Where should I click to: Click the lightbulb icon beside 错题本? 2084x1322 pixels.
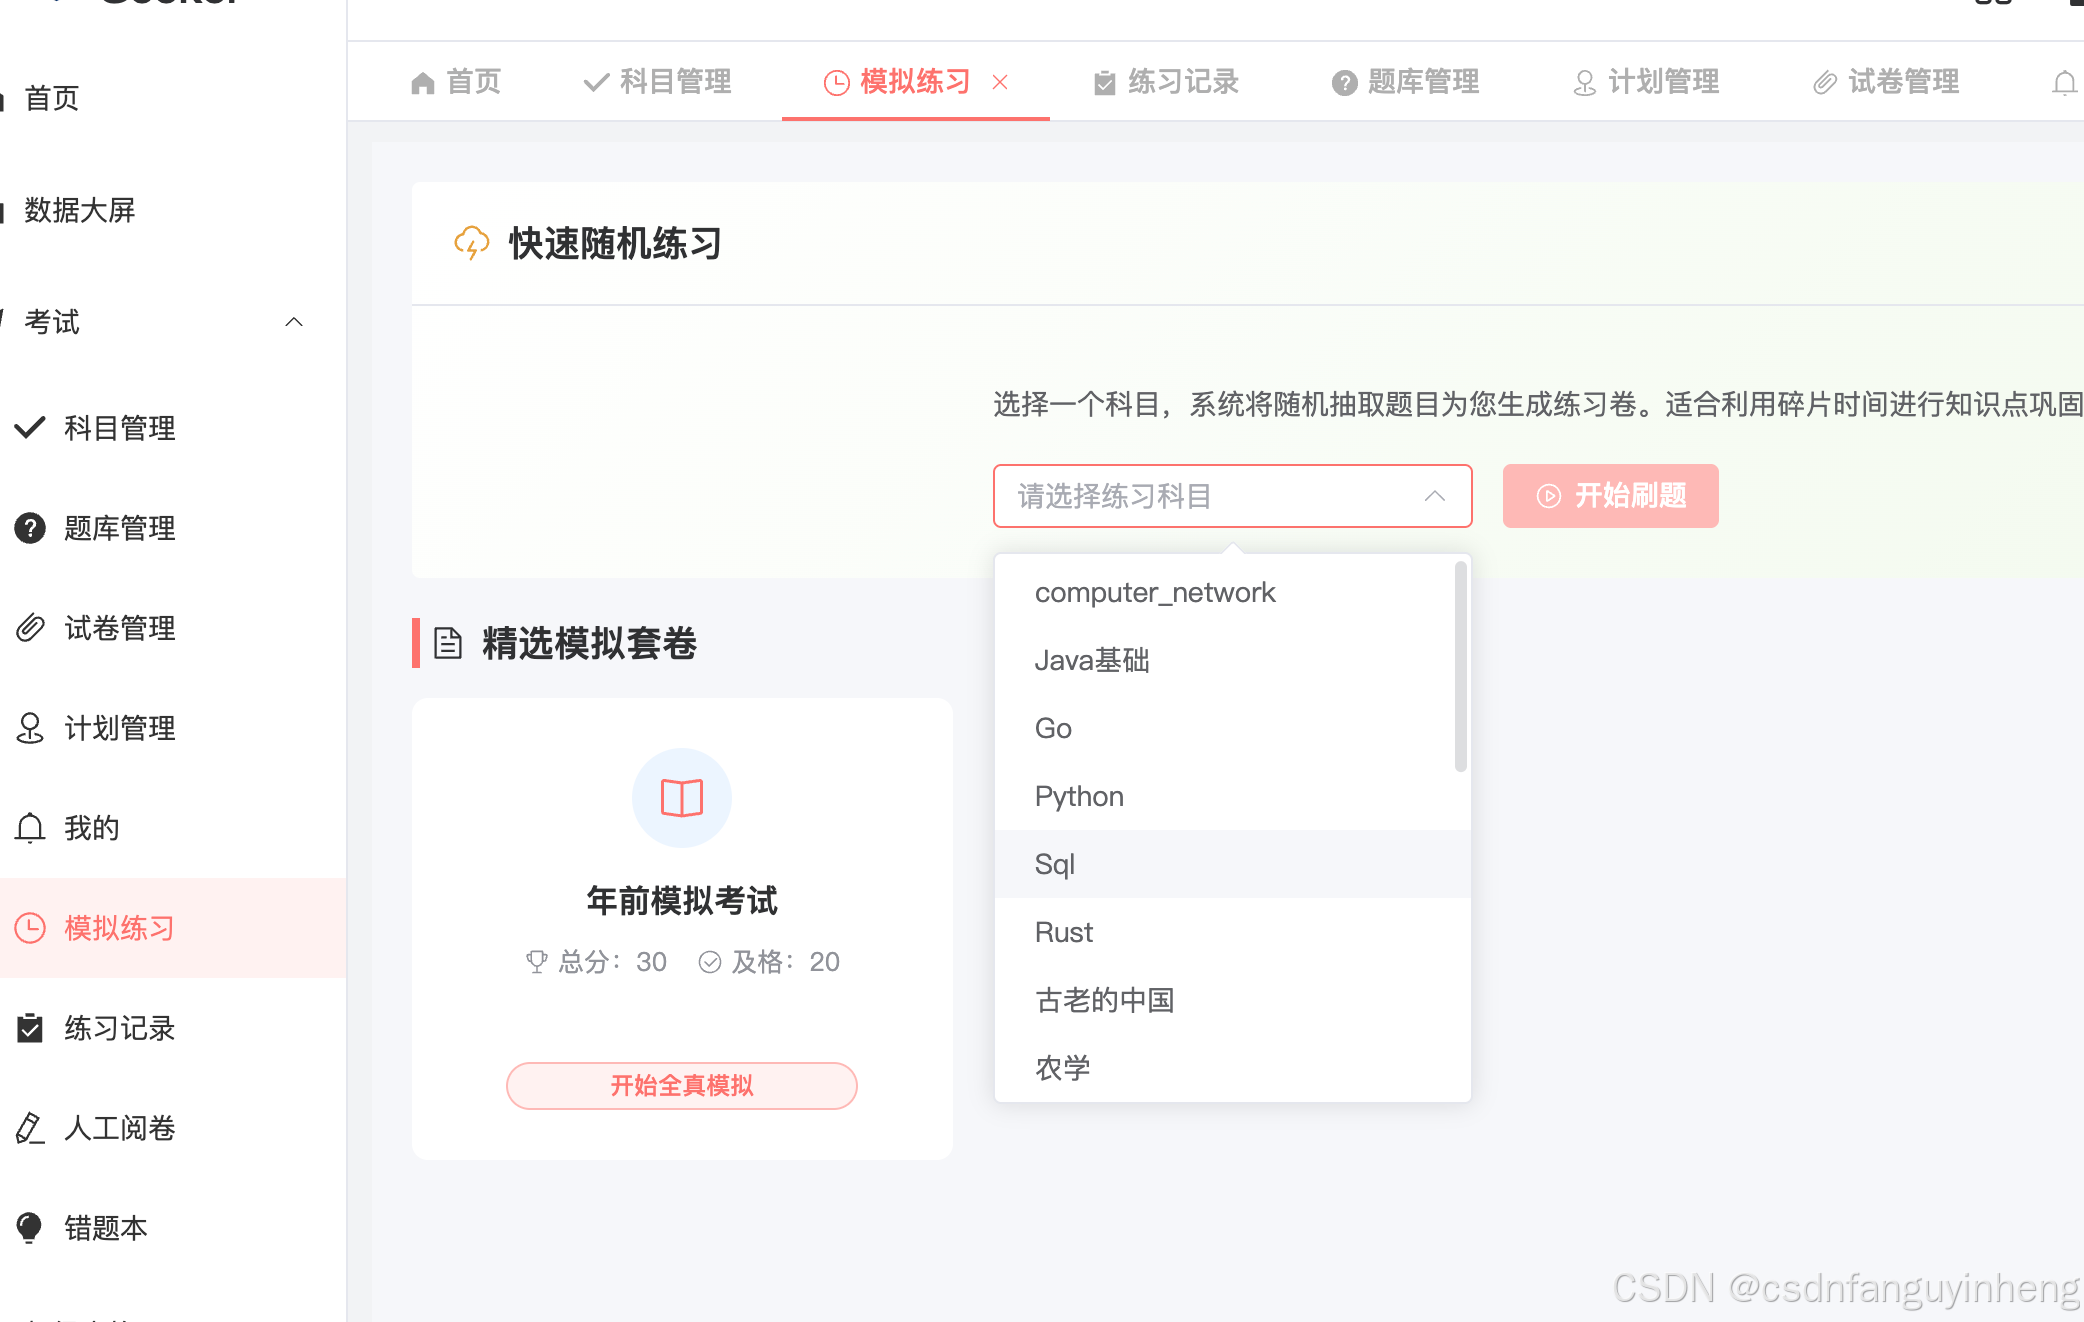(30, 1227)
